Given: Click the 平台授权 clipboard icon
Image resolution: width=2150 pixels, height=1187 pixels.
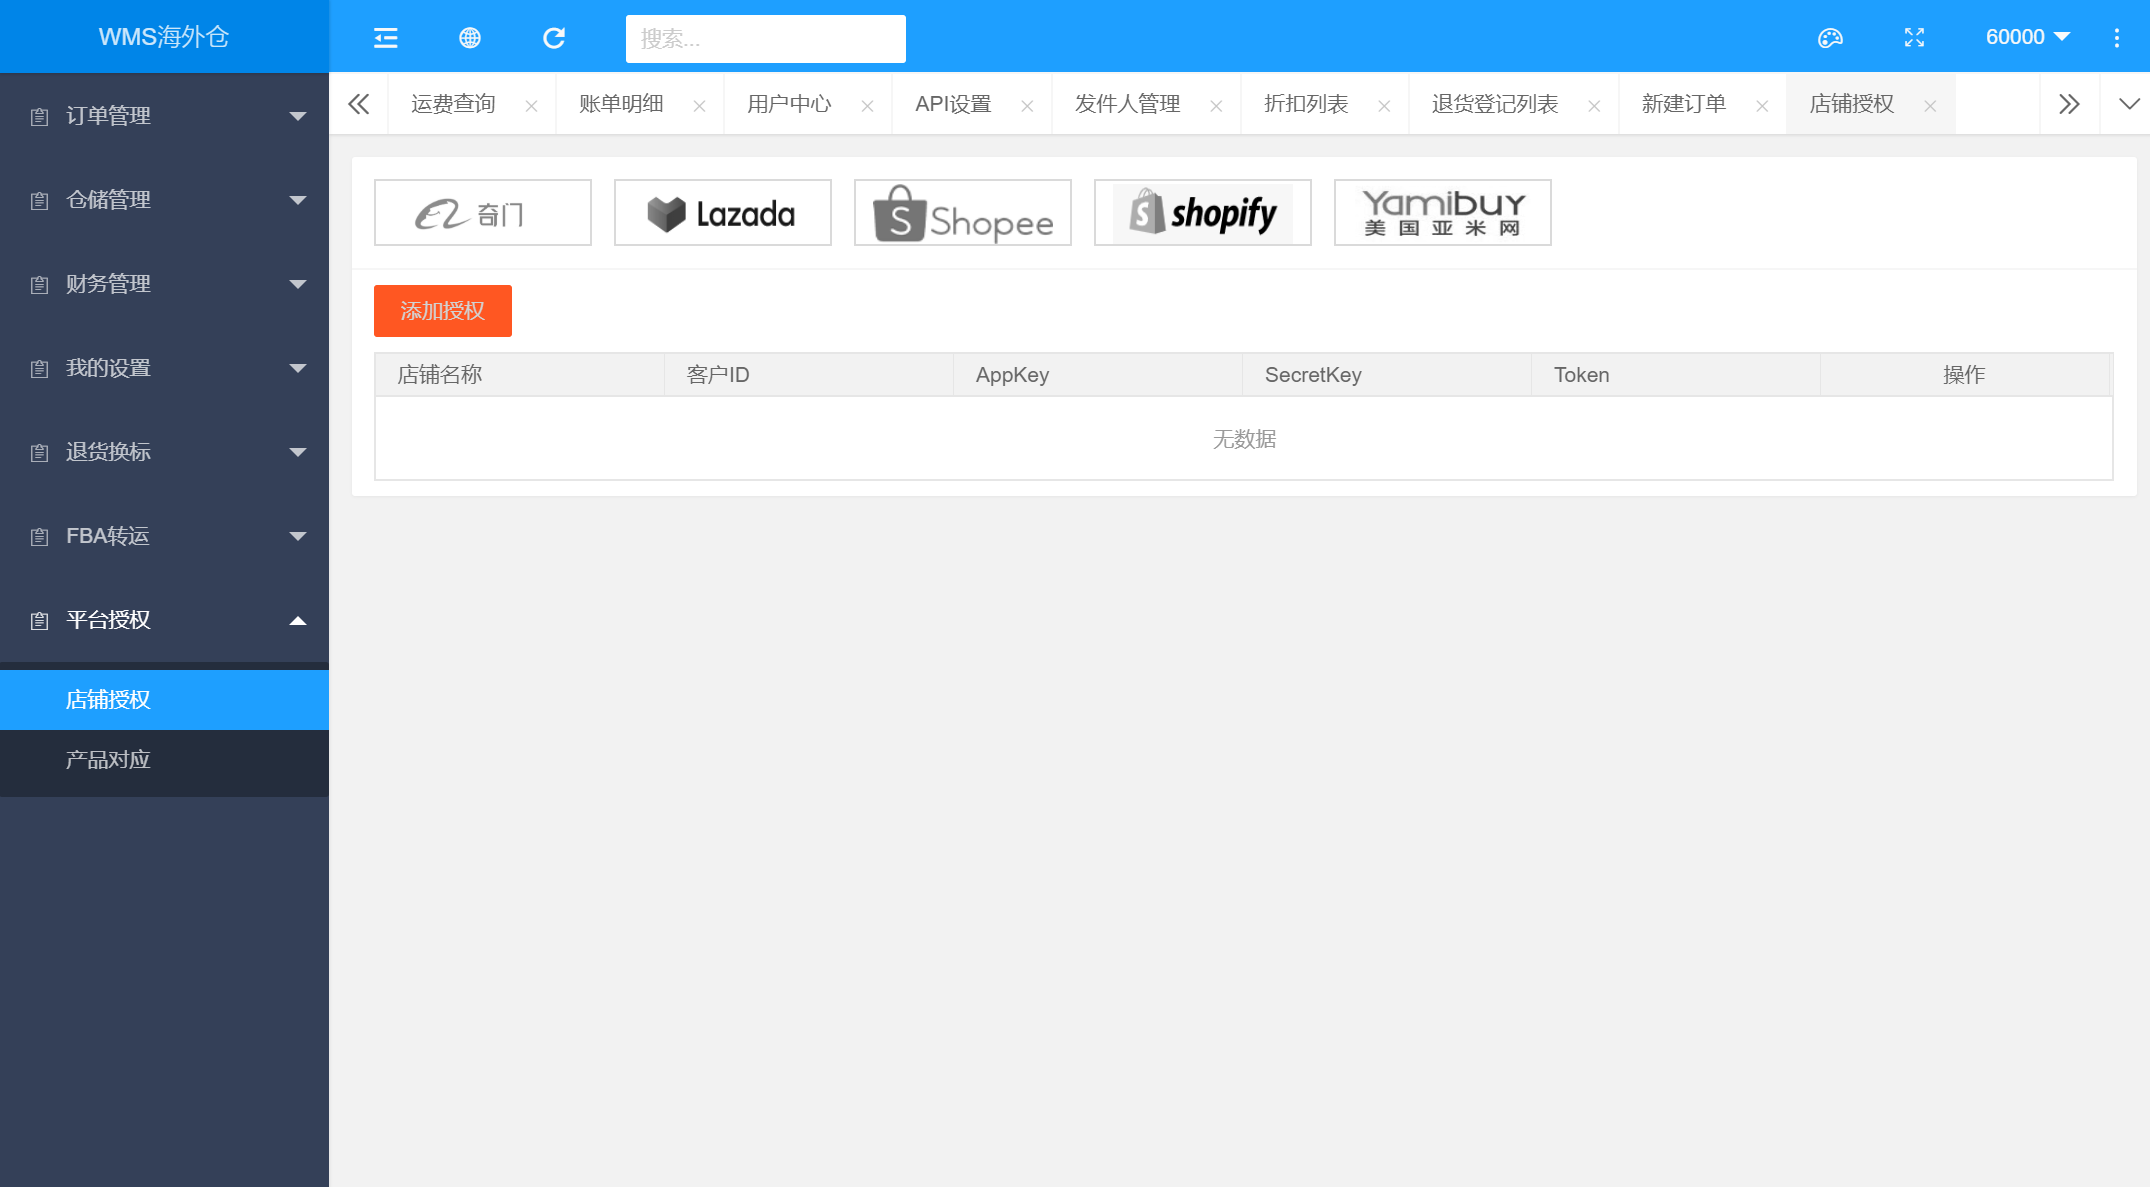Looking at the screenshot, I should (x=39, y=621).
